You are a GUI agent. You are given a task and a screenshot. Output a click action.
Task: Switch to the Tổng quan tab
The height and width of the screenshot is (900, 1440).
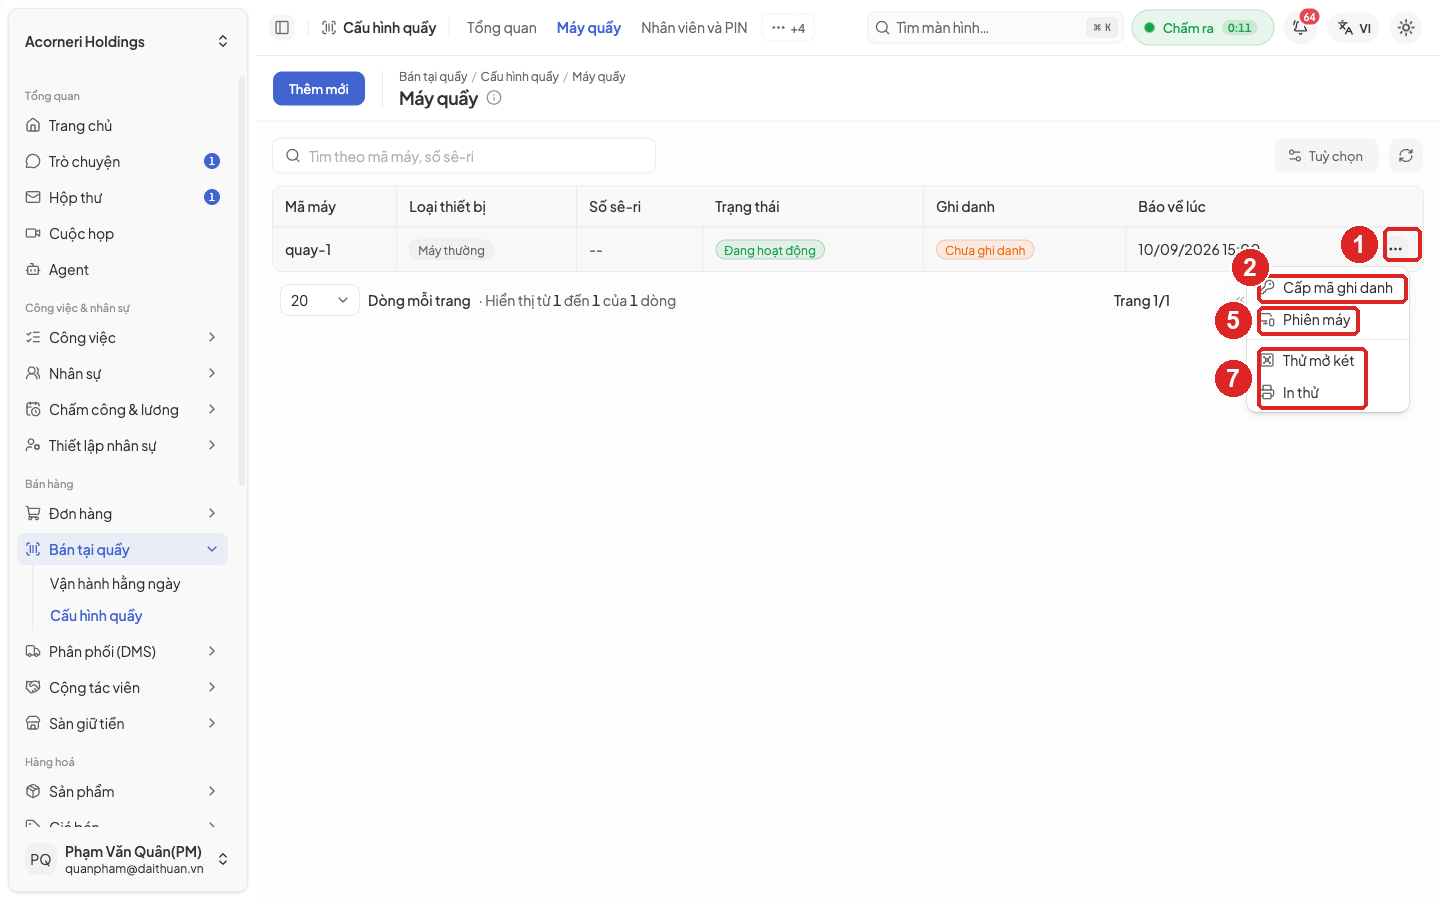(x=502, y=28)
